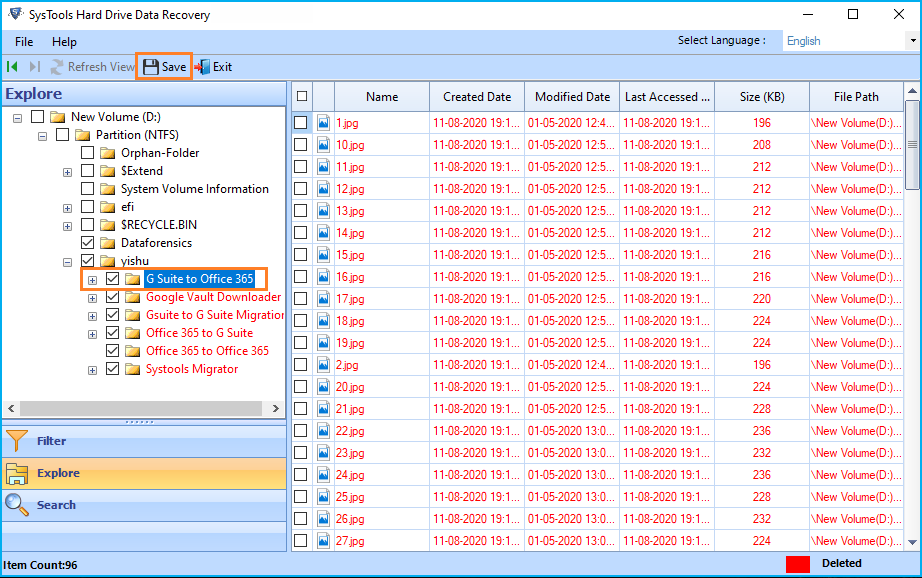Check the box for 20.jpg

click(x=300, y=387)
